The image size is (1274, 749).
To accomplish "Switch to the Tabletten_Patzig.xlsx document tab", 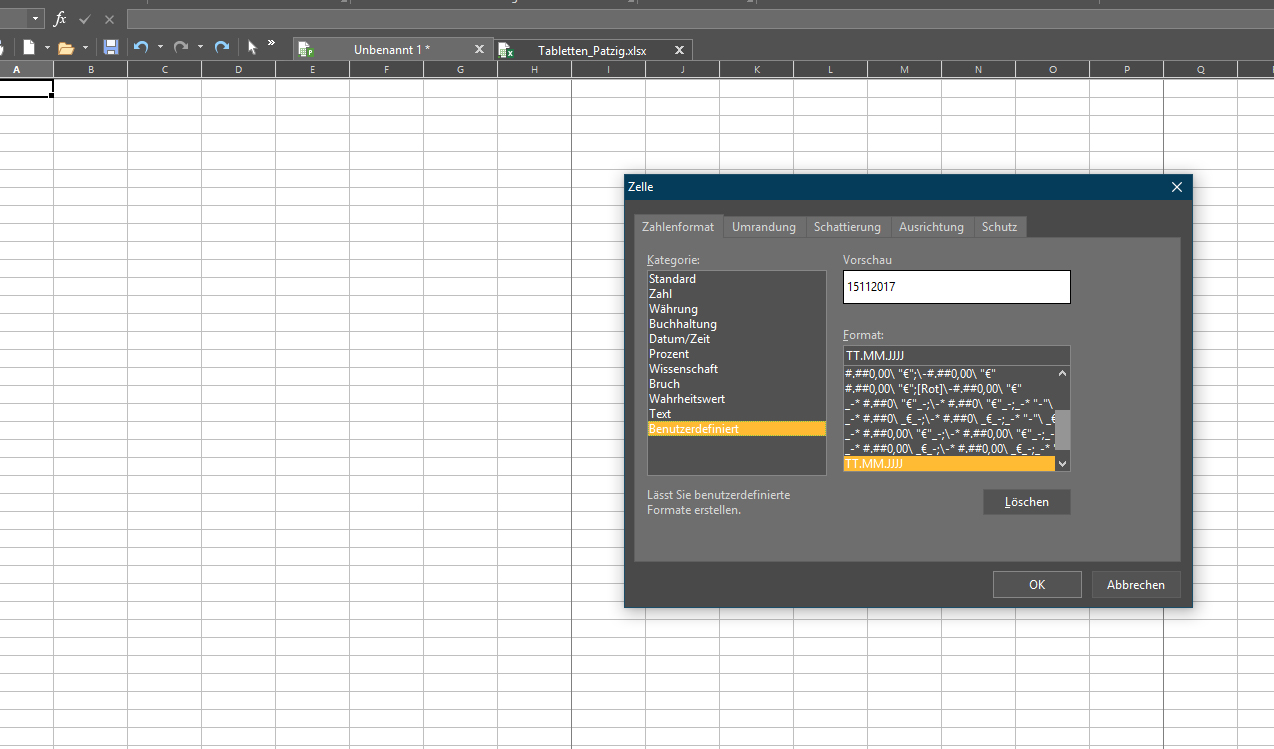I will (591, 50).
